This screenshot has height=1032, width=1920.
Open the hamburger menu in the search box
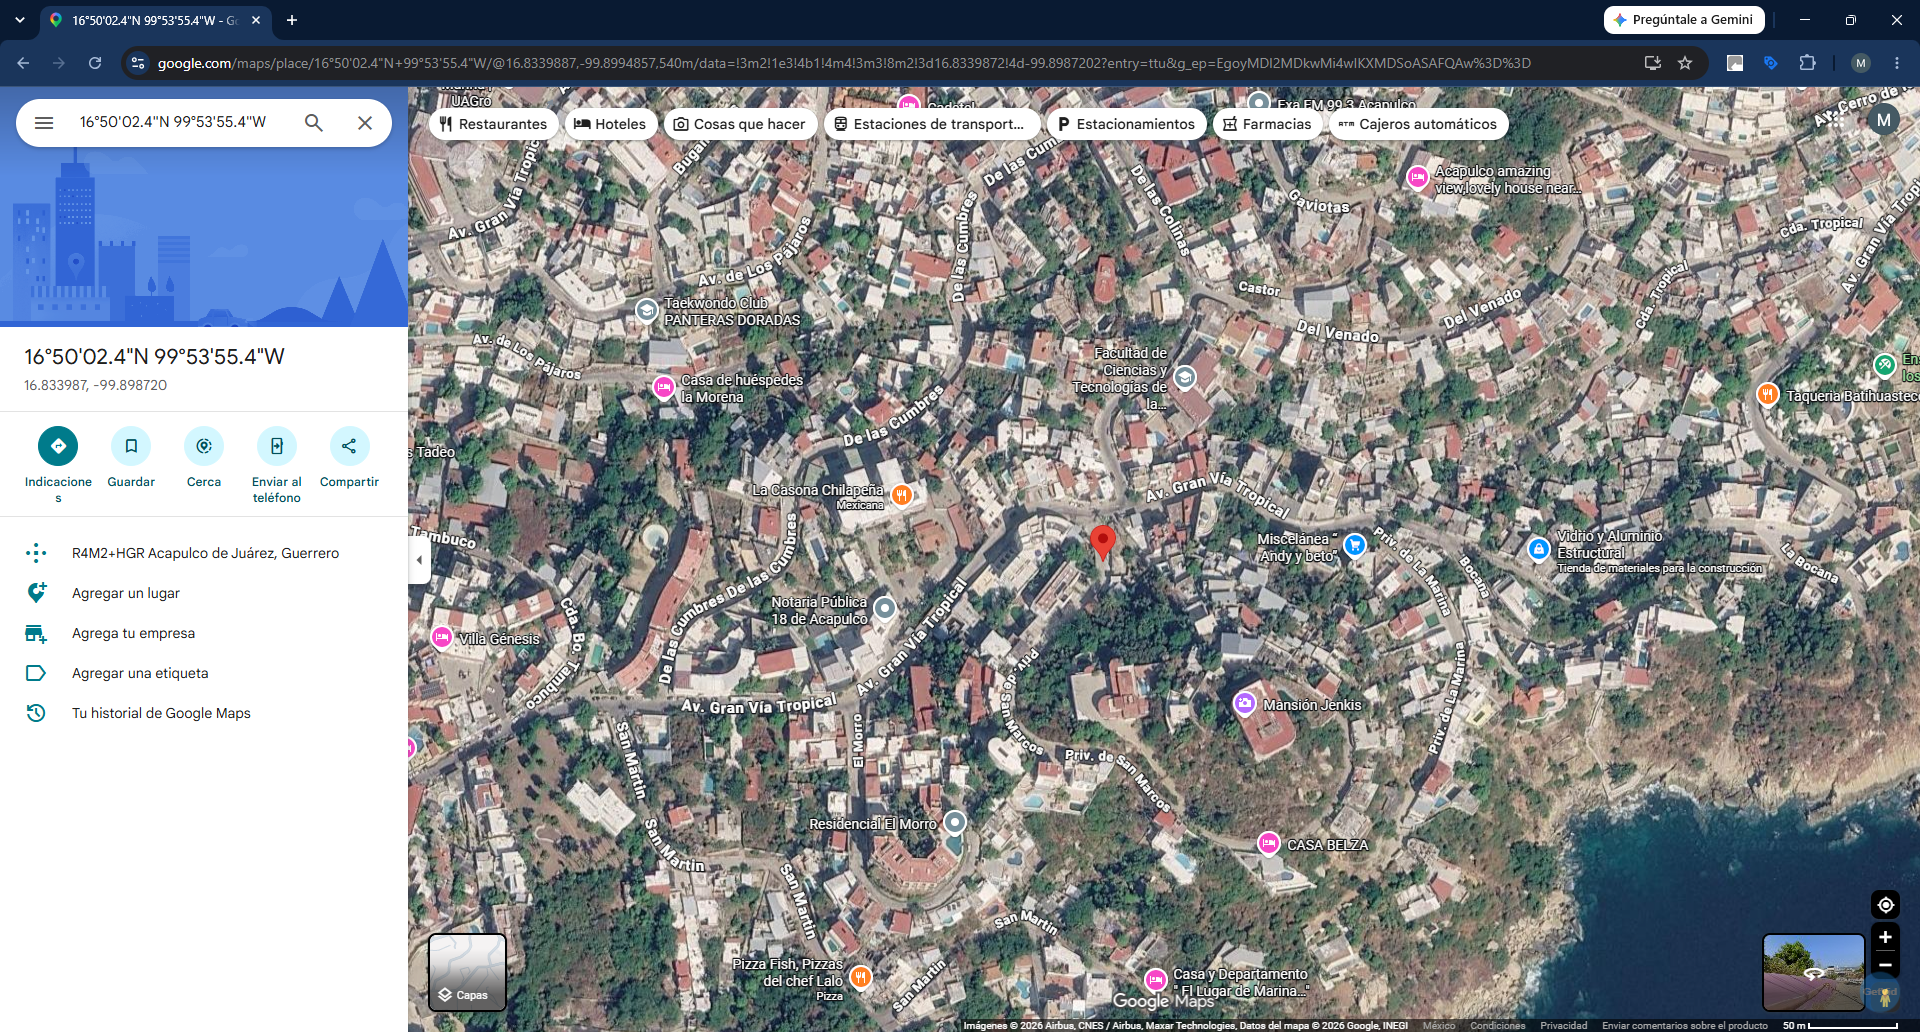click(x=44, y=123)
